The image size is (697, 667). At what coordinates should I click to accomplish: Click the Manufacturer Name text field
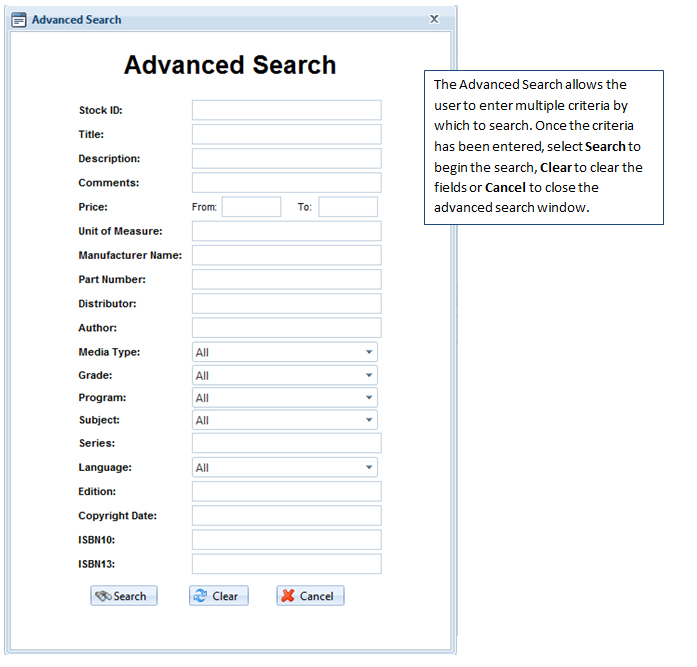(286, 255)
